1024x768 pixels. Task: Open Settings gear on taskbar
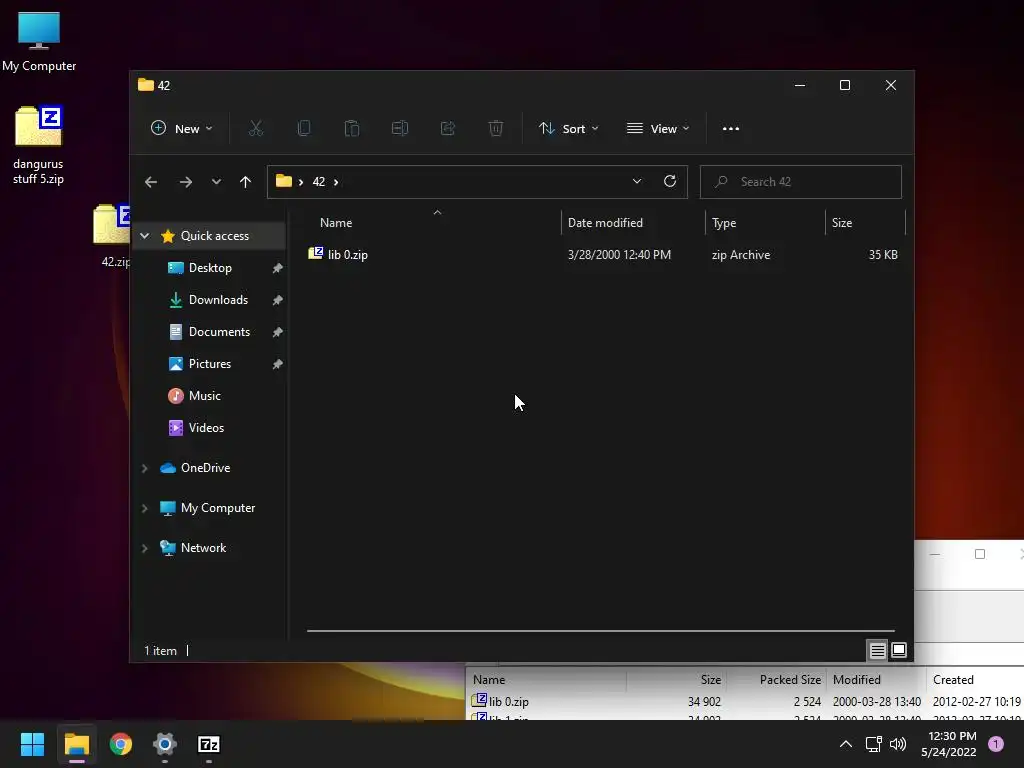click(x=165, y=744)
